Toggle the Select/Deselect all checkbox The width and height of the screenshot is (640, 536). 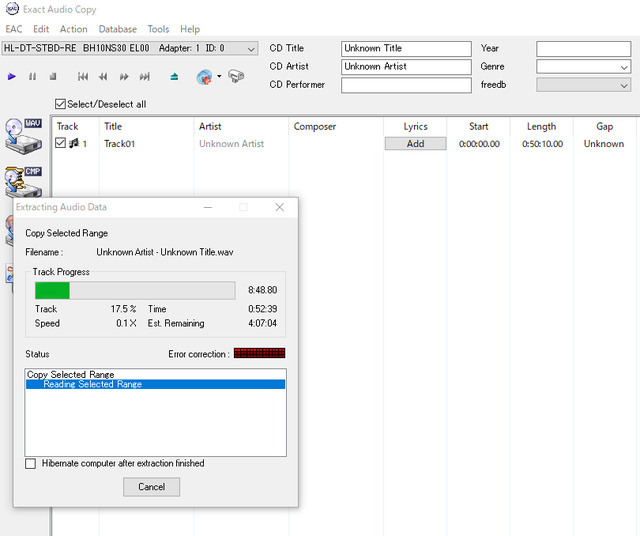tap(60, 104)
